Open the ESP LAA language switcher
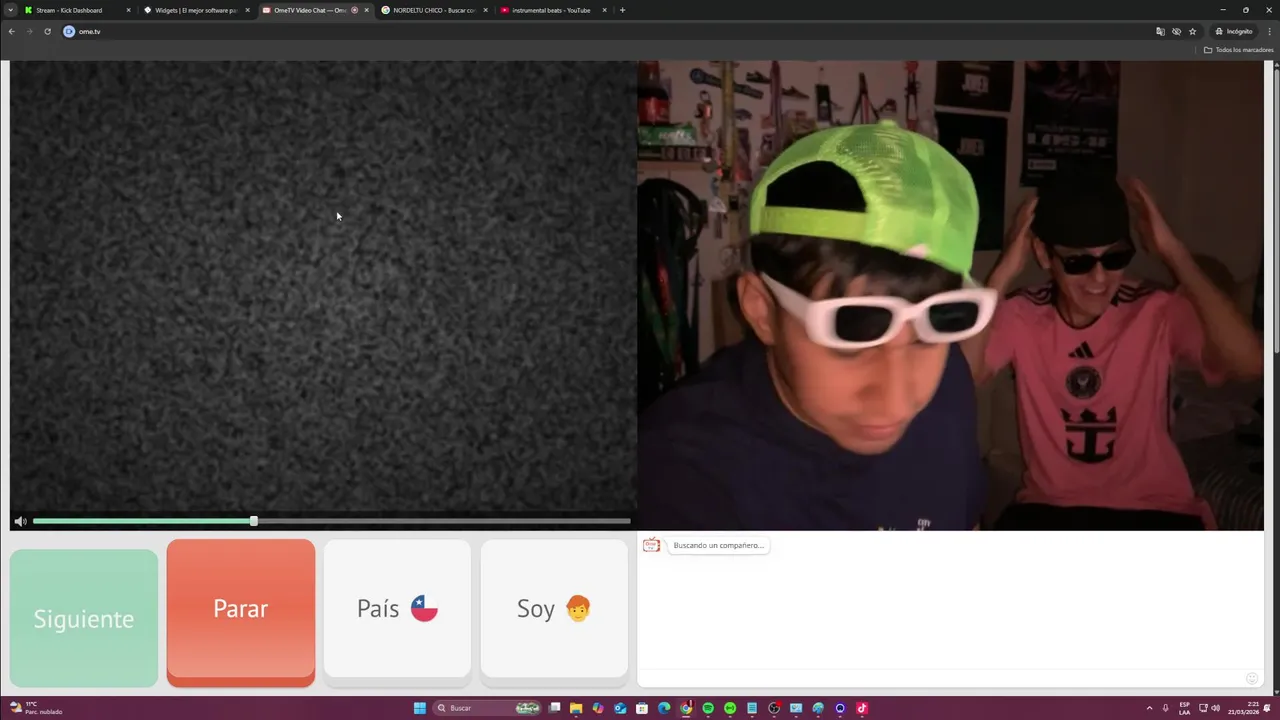This screenshot has width=1280, height=720. [1185, 708]
